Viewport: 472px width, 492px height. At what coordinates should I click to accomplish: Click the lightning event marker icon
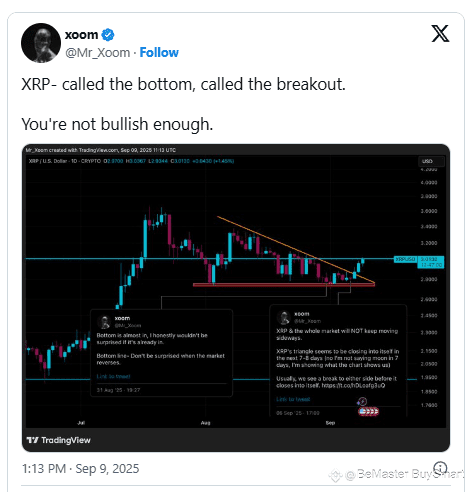[x=362, y=402]
